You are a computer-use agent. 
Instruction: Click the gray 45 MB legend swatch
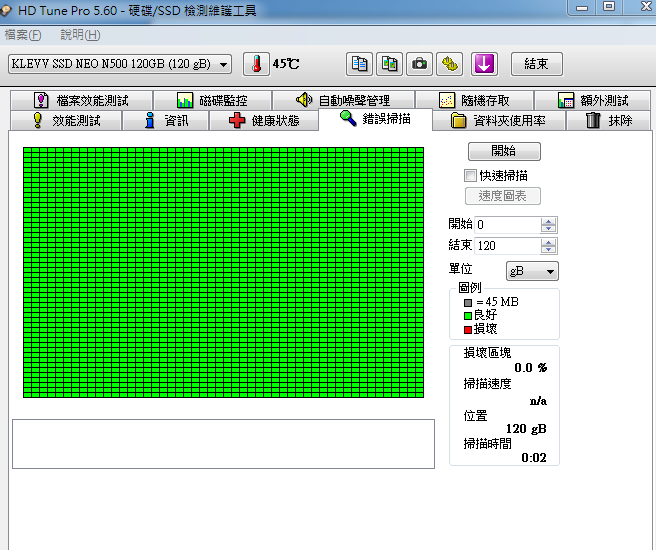pos(468,302)
